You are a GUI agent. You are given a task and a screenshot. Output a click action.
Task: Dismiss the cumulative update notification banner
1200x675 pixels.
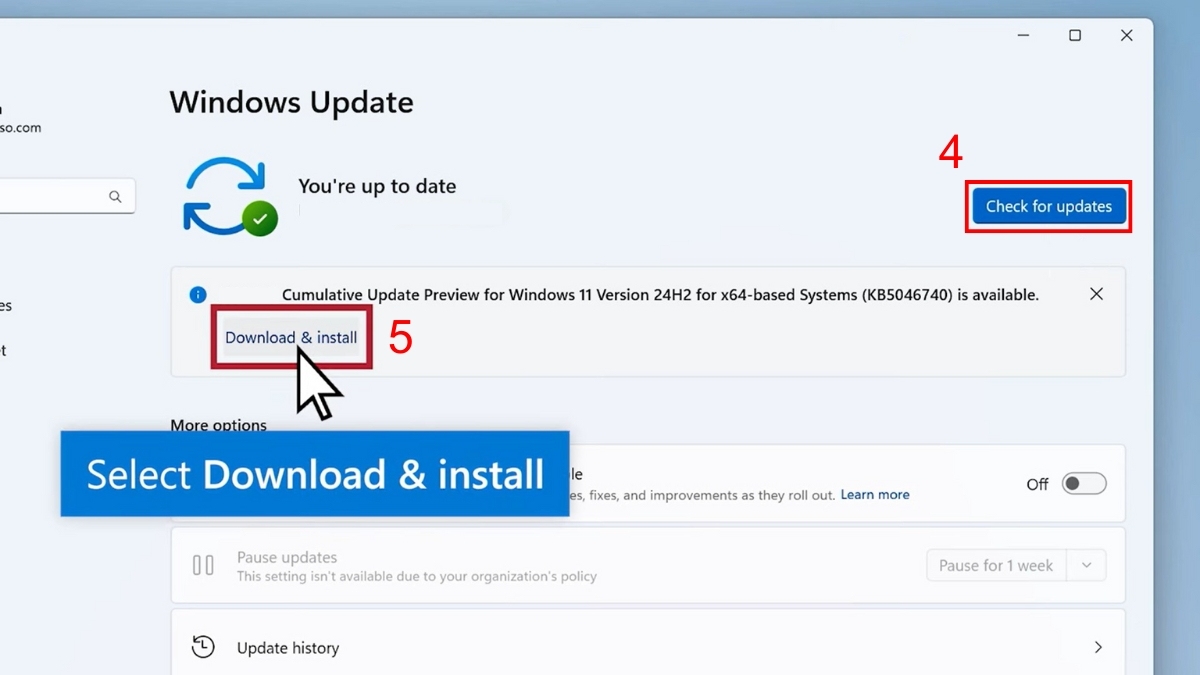click(1096, 294)
